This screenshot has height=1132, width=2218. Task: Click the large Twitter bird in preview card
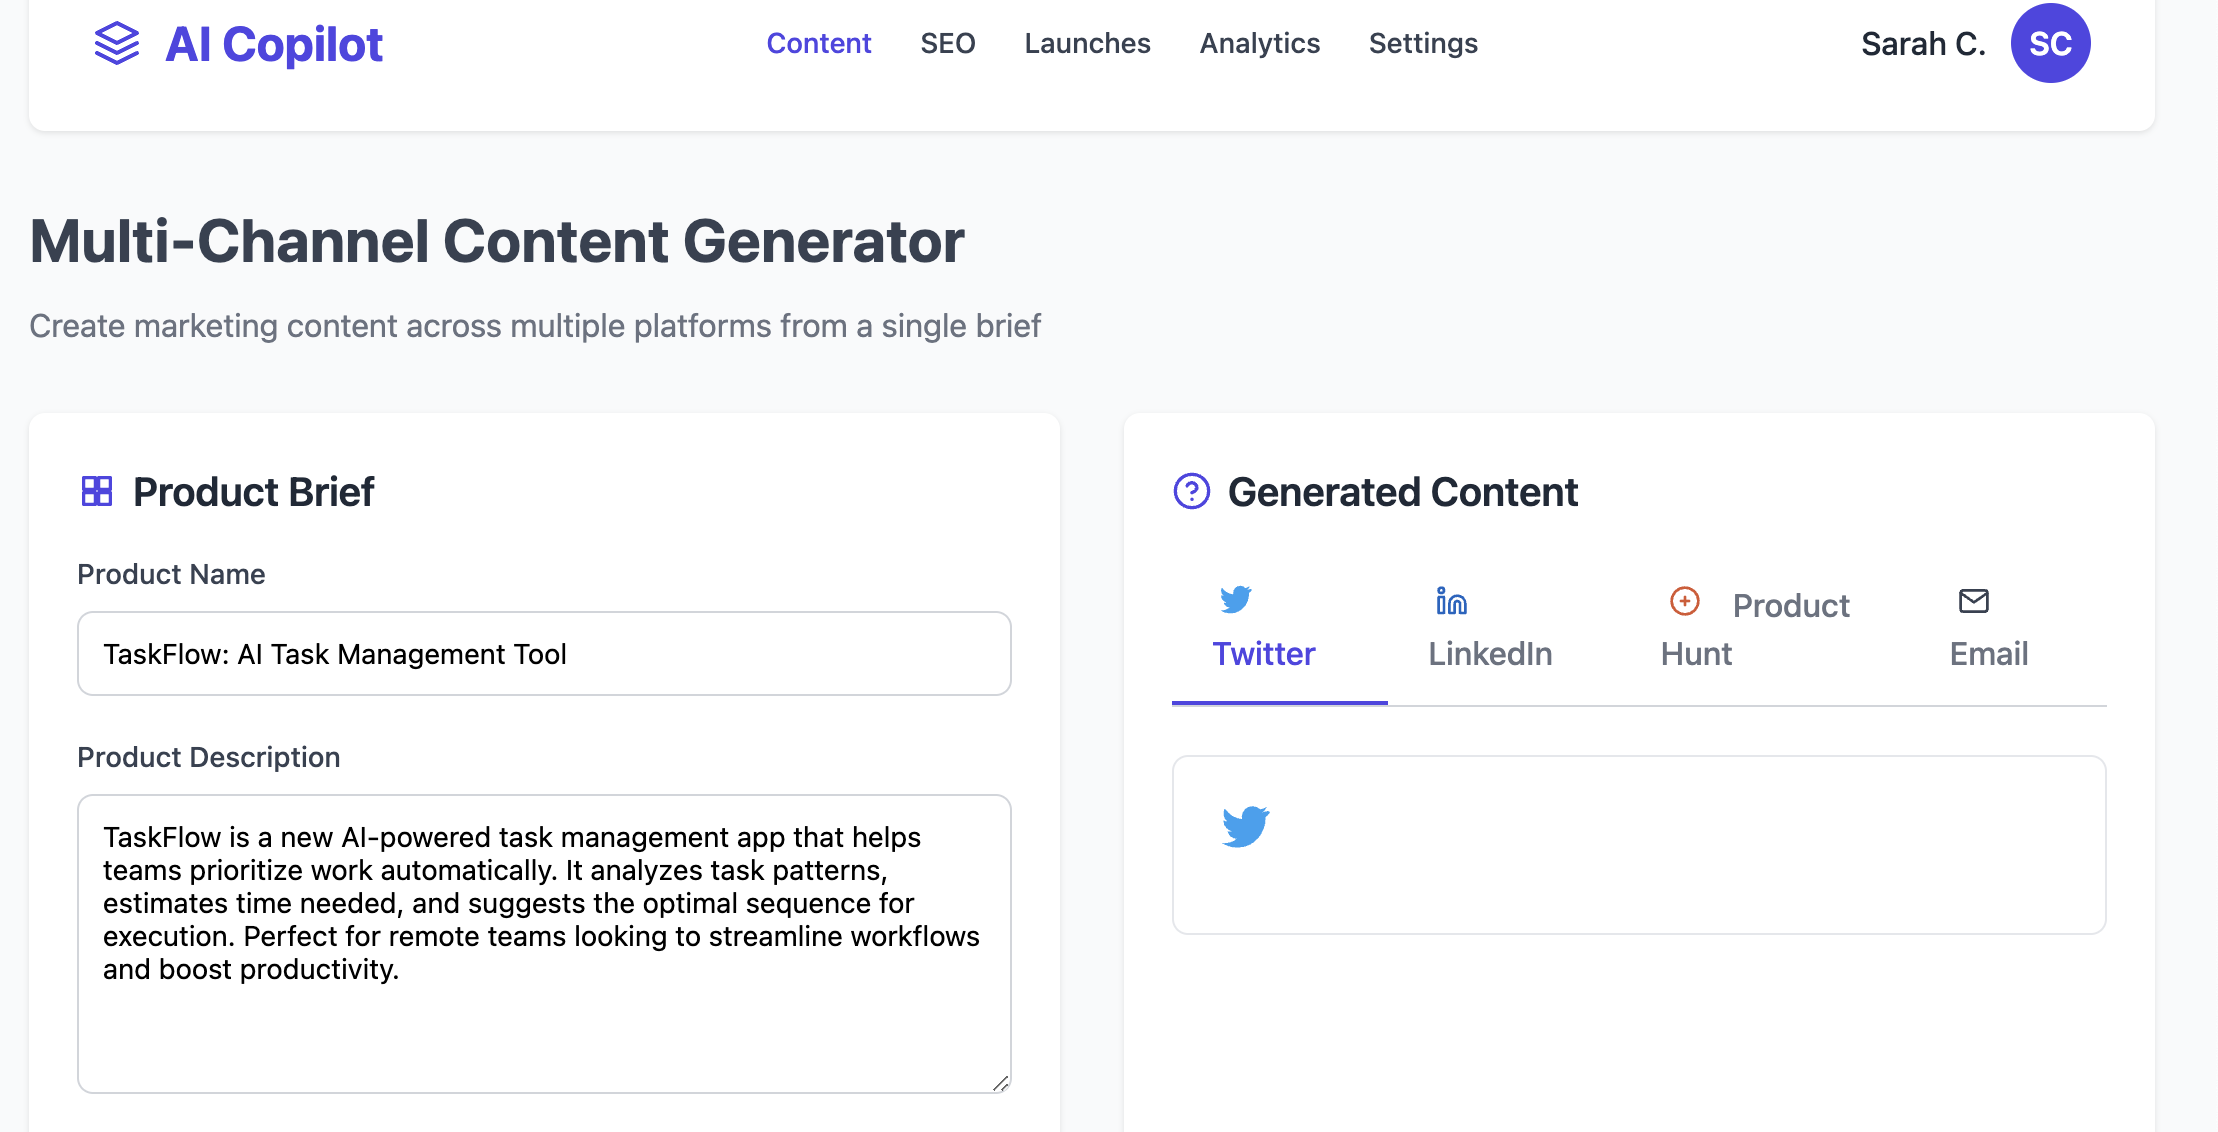point(1246,826)
